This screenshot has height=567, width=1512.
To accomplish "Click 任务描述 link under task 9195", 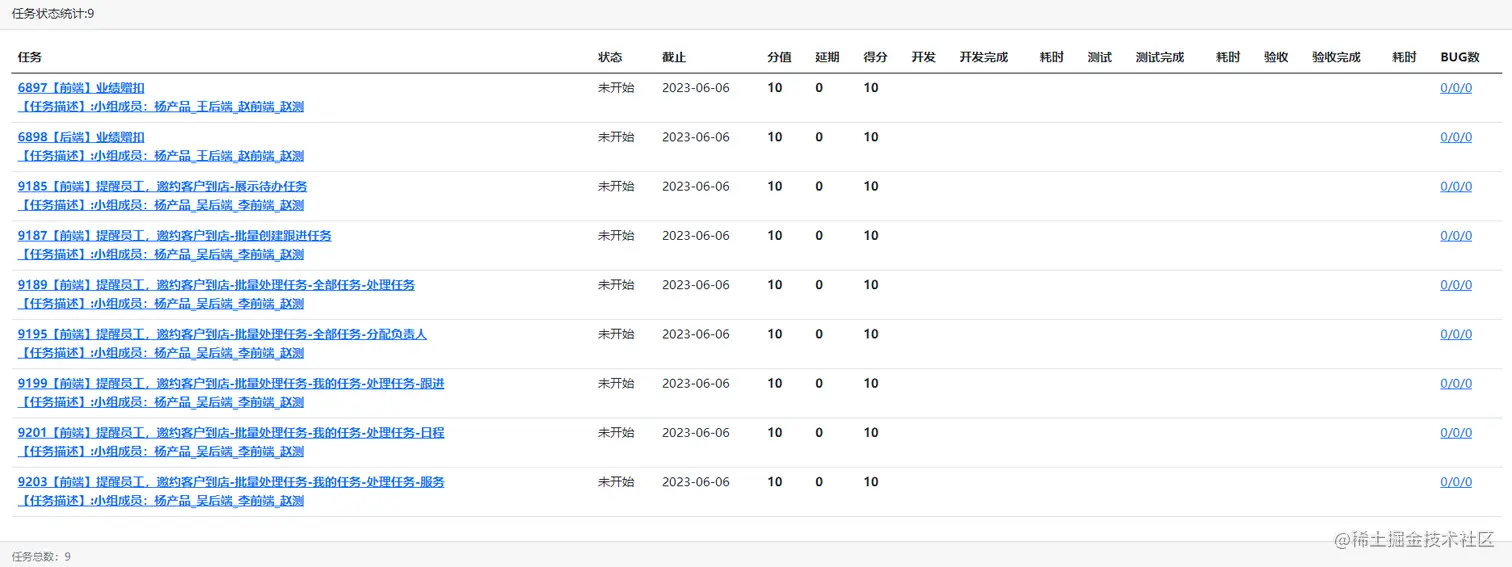I will (x=161, y=353).
